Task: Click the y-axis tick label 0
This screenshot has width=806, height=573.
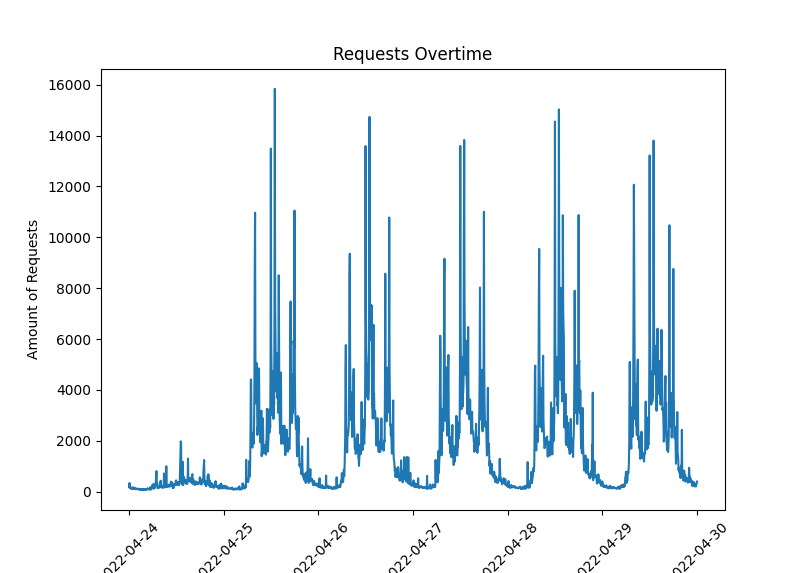Action: click(87, 492)
